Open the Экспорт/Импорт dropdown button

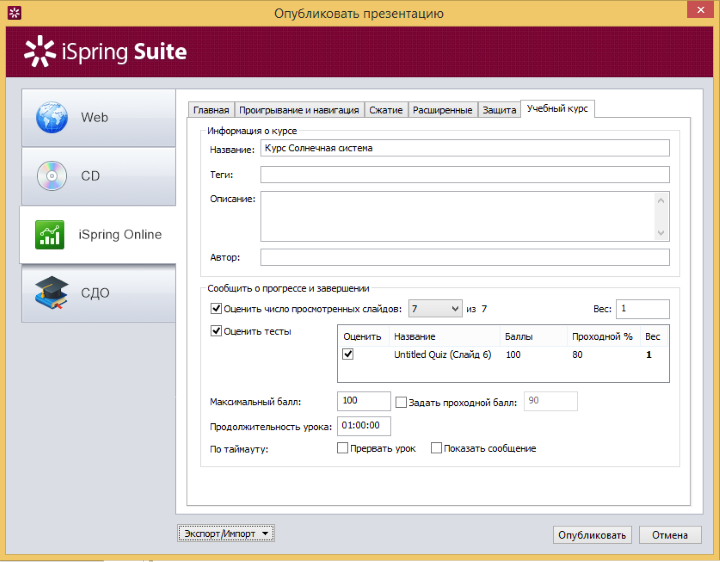(226, 534)
